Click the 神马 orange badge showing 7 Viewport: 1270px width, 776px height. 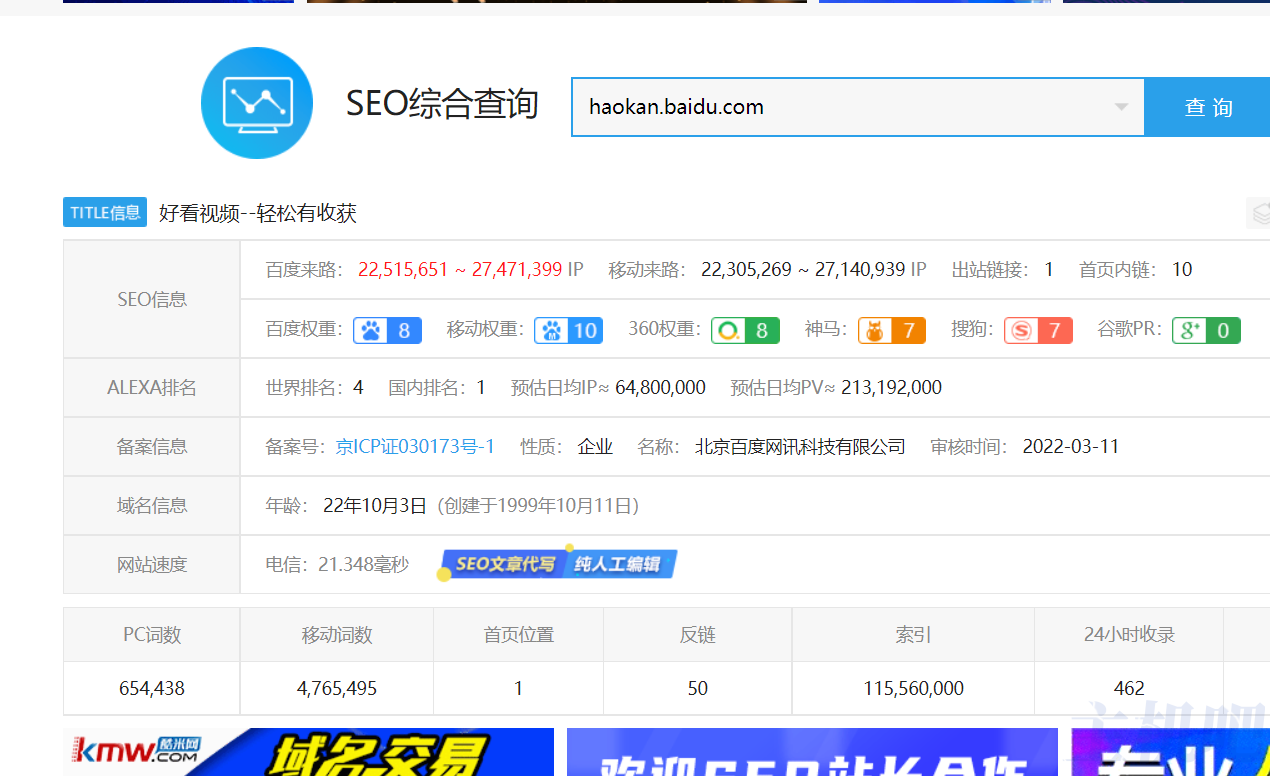coord(892,330)
